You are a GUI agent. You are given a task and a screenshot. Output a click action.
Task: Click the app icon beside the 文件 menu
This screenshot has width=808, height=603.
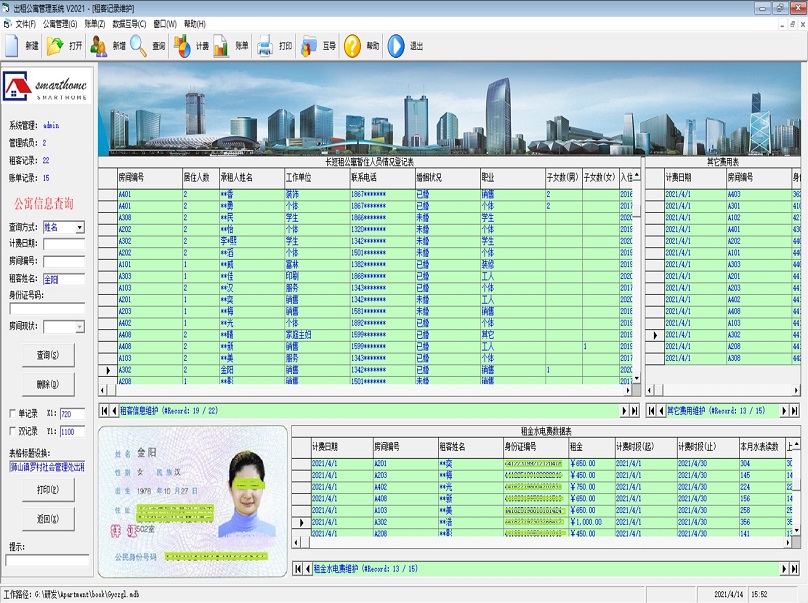7,24
